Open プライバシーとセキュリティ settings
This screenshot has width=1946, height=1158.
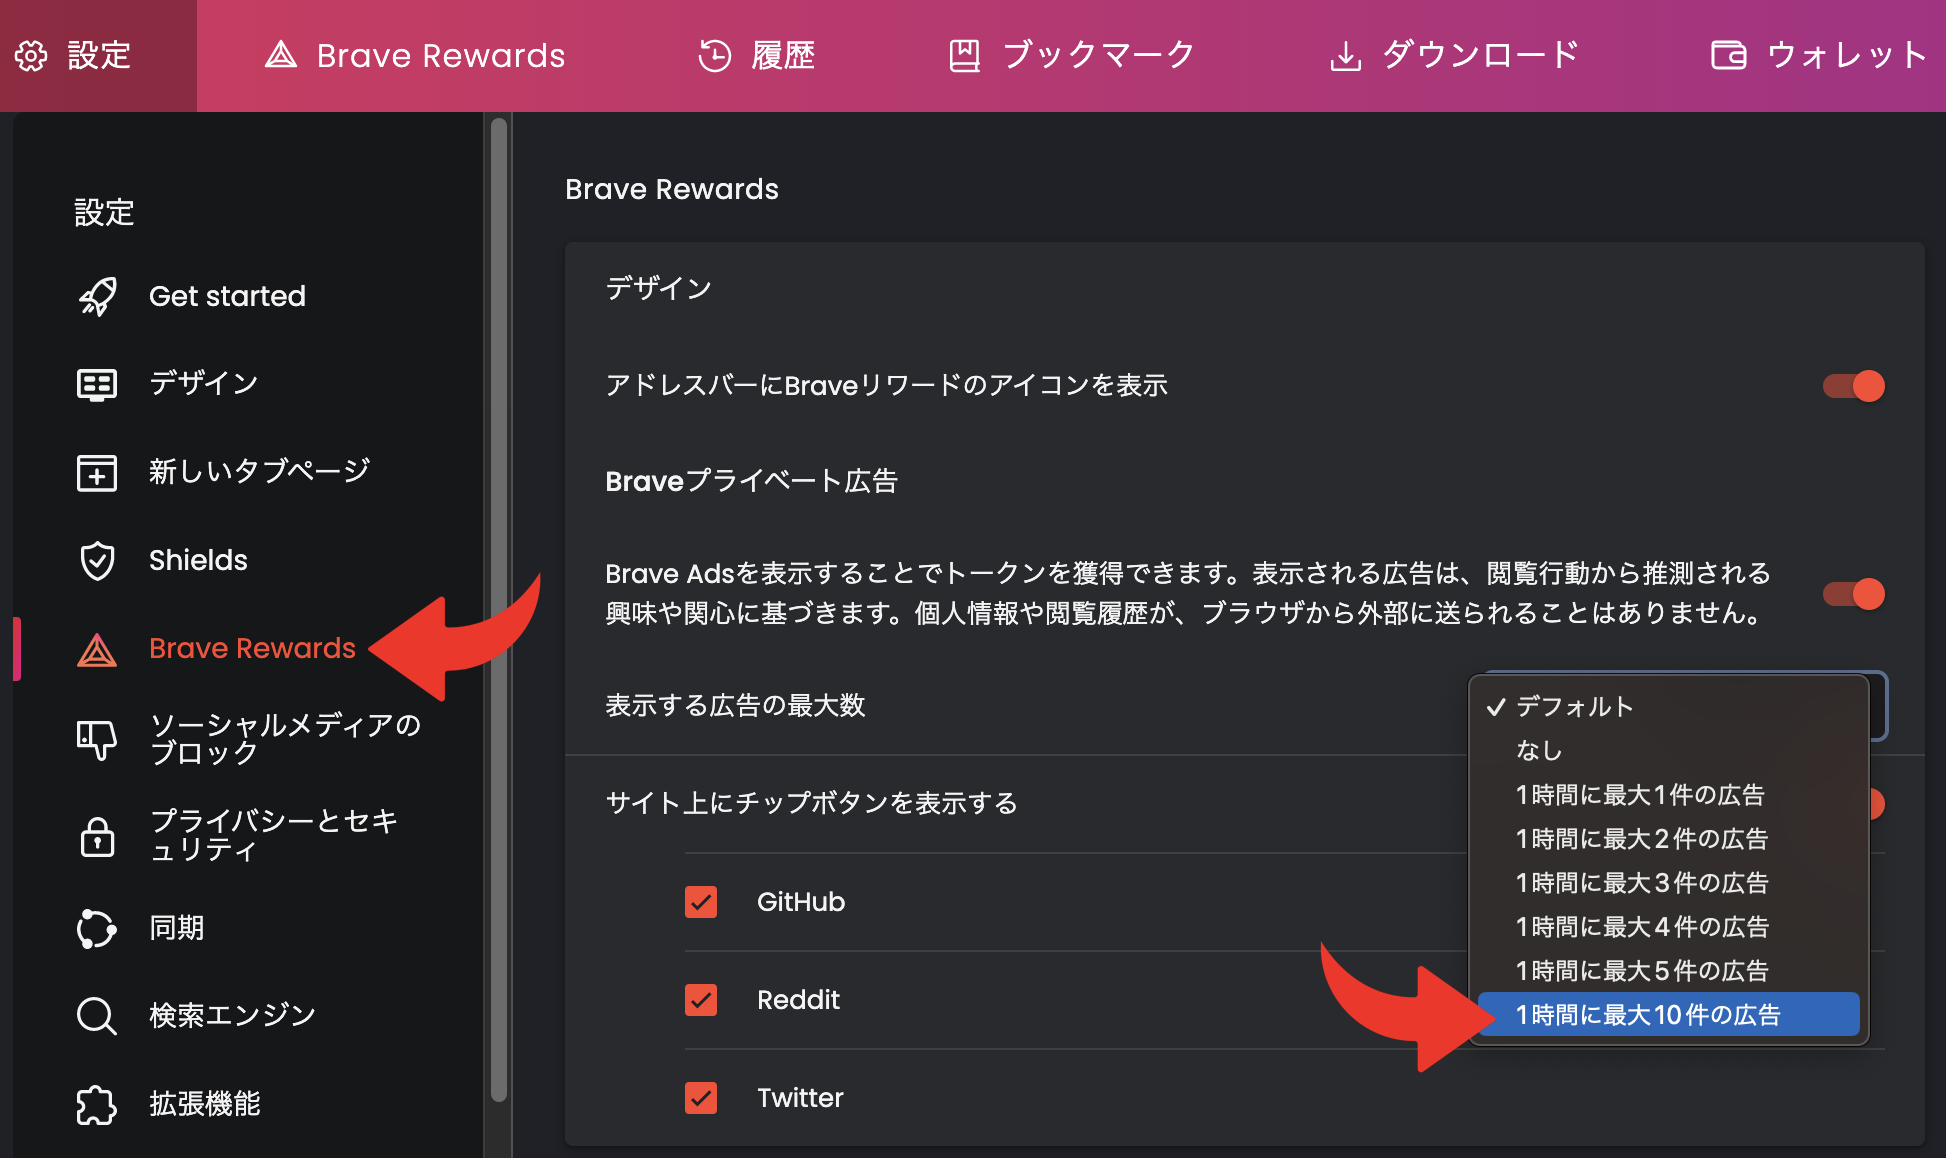click(274, 835)
